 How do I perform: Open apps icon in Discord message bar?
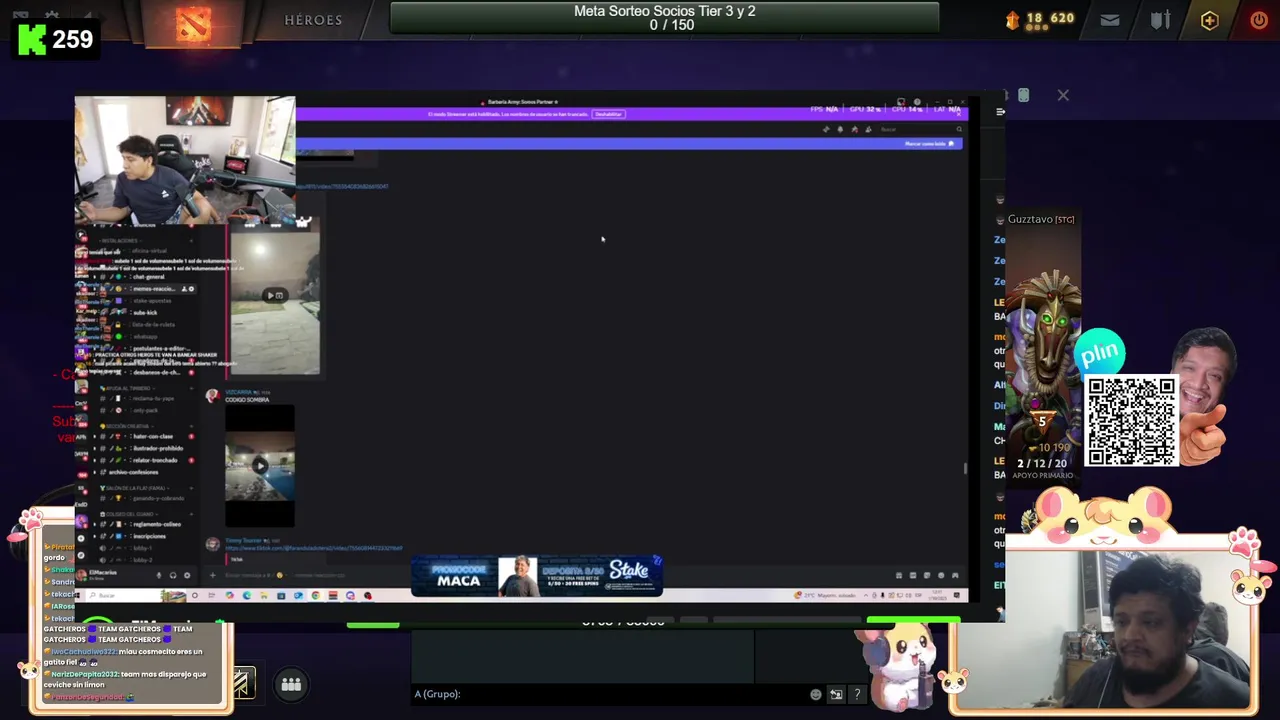pyautogui.click(x=955, y=575)
